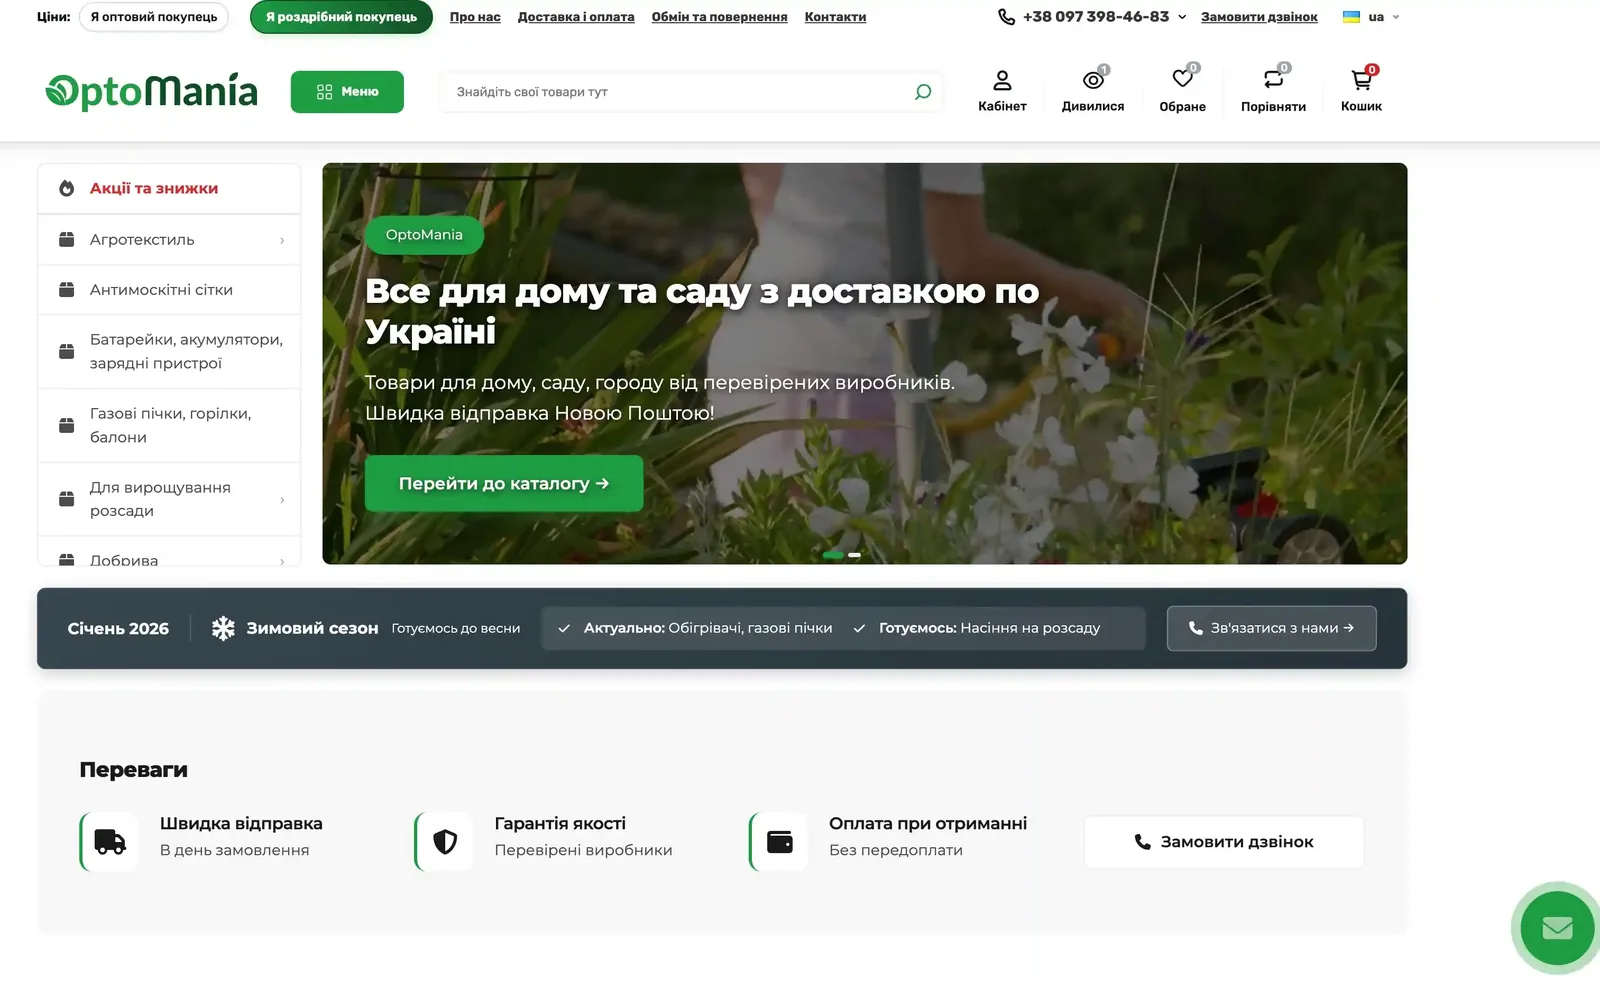Click Перейти до каталогу button
This screenshot has width=1600, height=981.
pyautogui.click(x=504, y=484)
